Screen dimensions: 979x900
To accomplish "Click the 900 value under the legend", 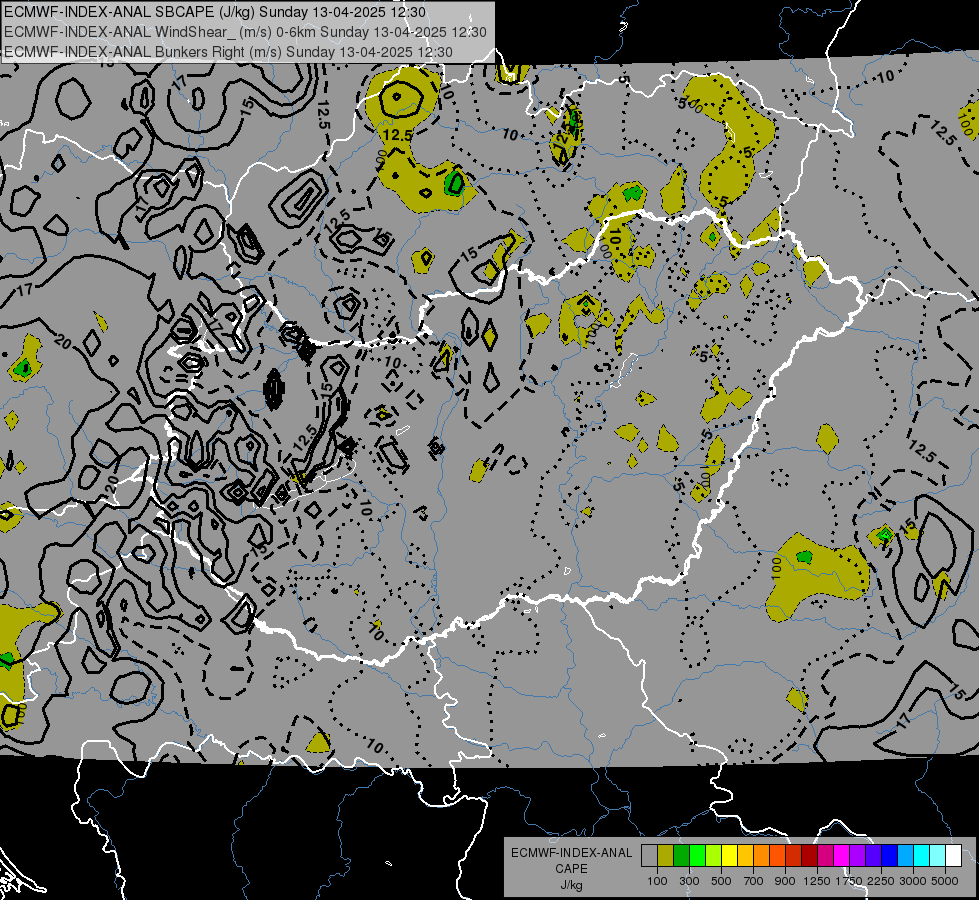I will coord(785,881).
